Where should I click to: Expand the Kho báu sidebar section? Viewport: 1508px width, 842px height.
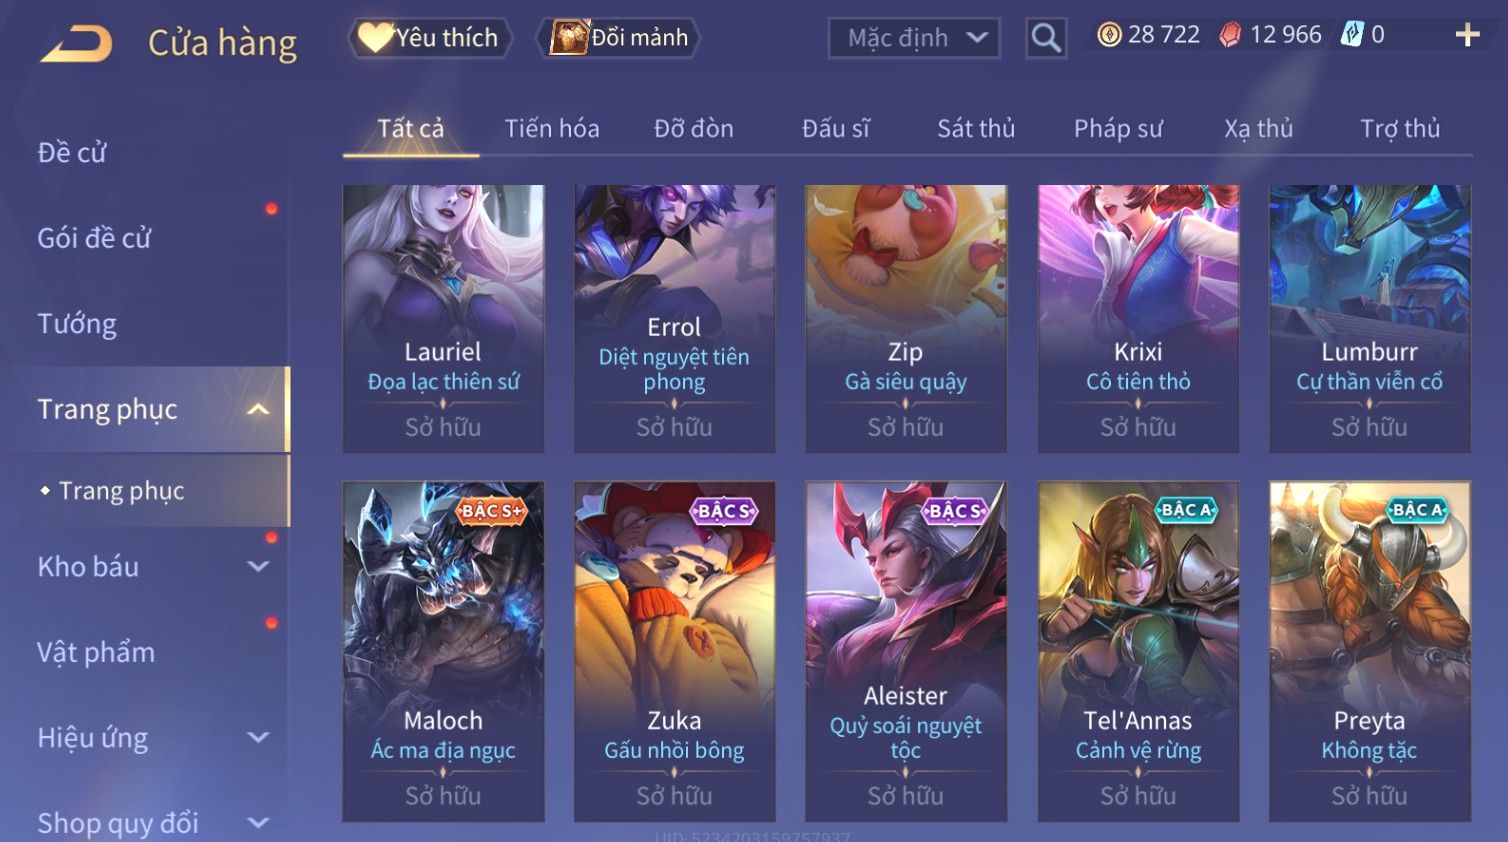258,567
